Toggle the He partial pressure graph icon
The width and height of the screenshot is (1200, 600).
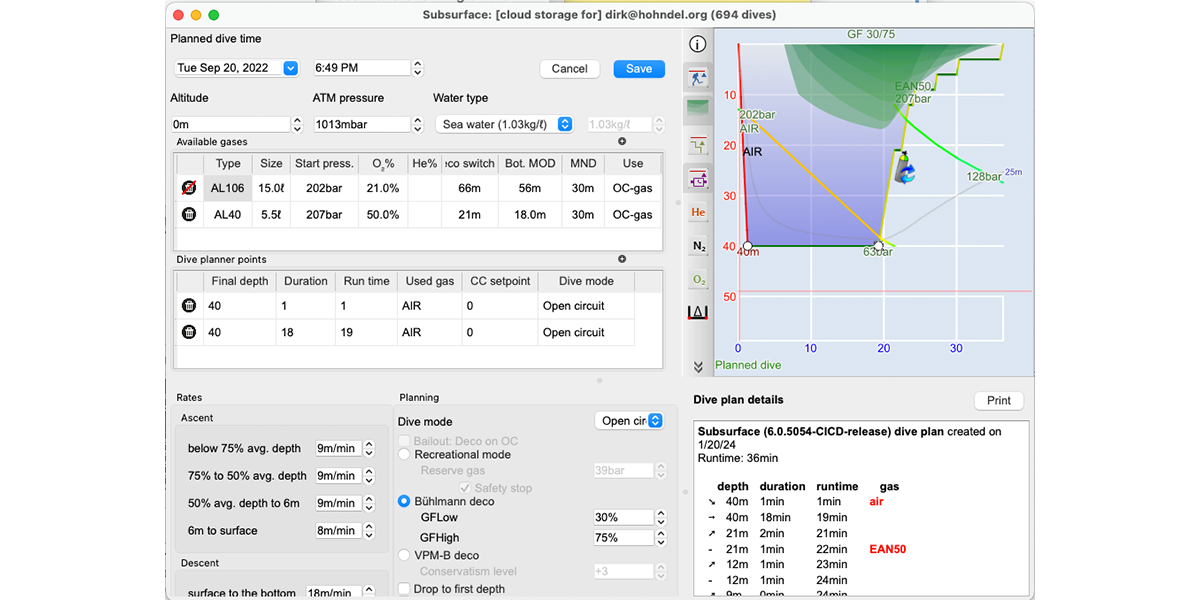[x=698, y=212]
